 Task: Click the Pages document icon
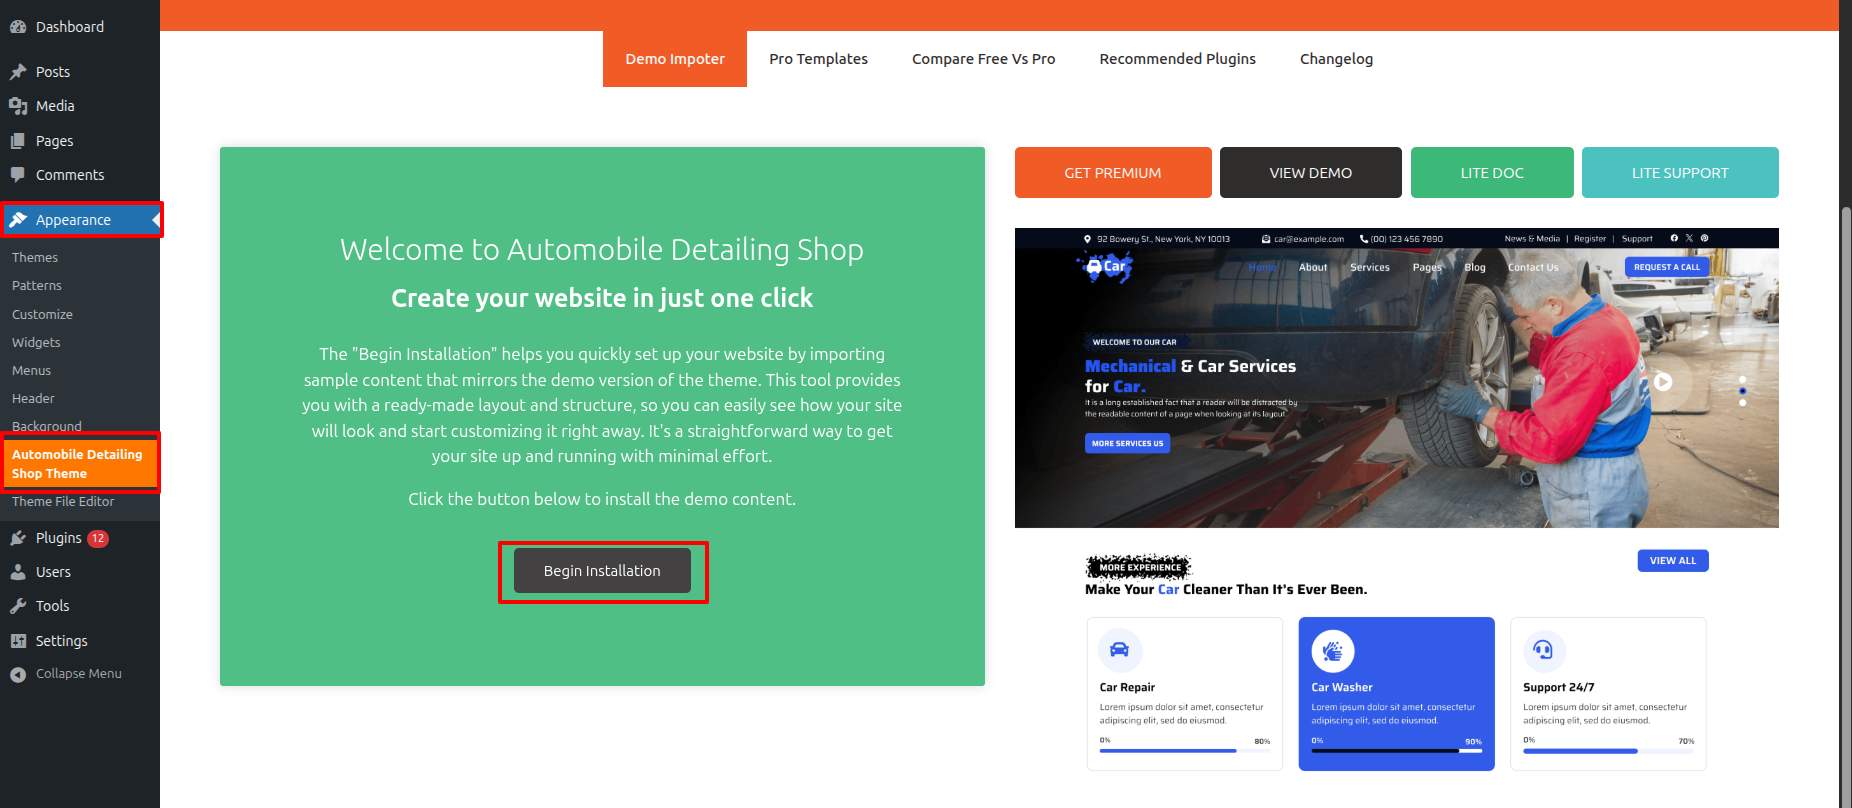(18, 141)
